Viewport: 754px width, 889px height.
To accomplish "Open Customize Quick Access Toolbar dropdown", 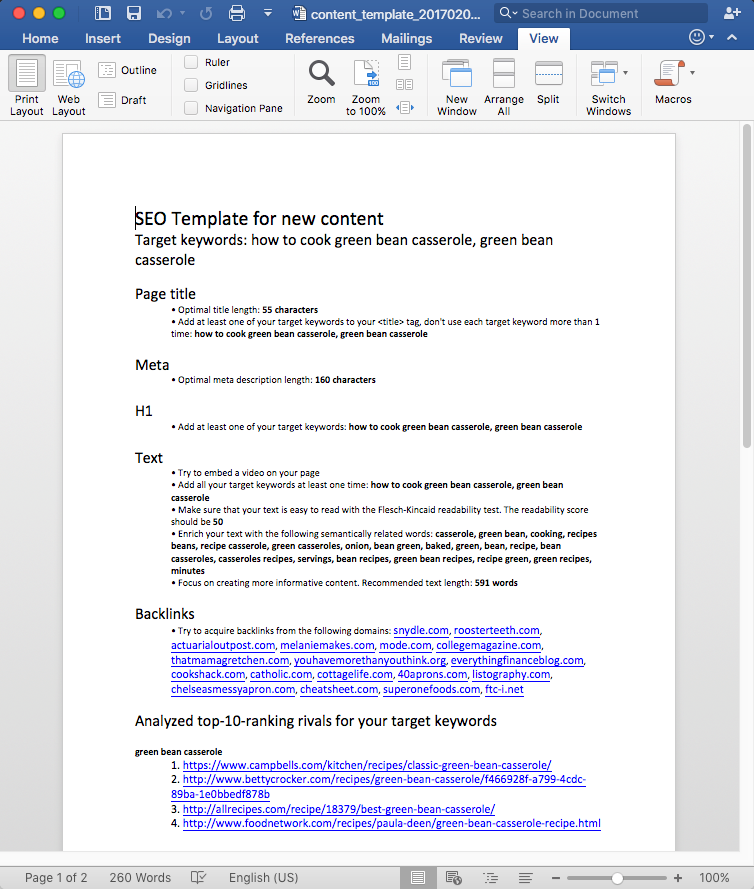I will [268, 13].
